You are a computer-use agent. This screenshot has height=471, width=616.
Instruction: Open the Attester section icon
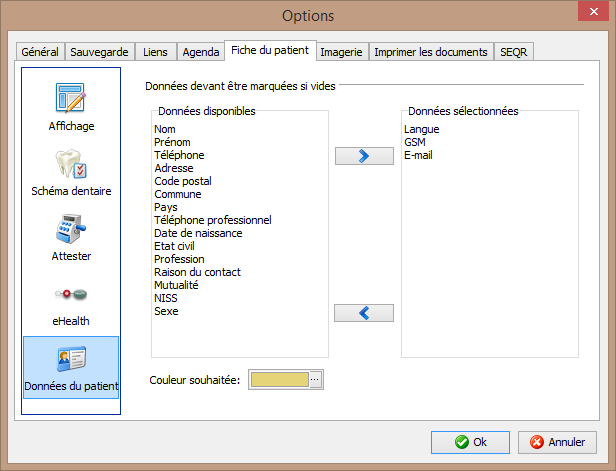click(71, 230)
